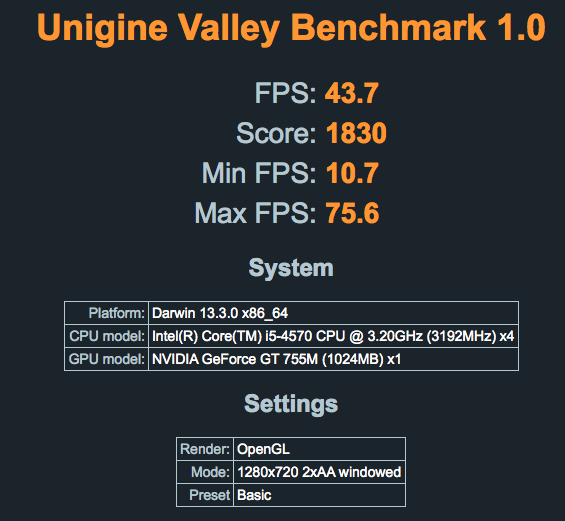Click the Min FPS value 10.7
The height and width of the screenshot is (521, 565).
(x=352, y=173)
